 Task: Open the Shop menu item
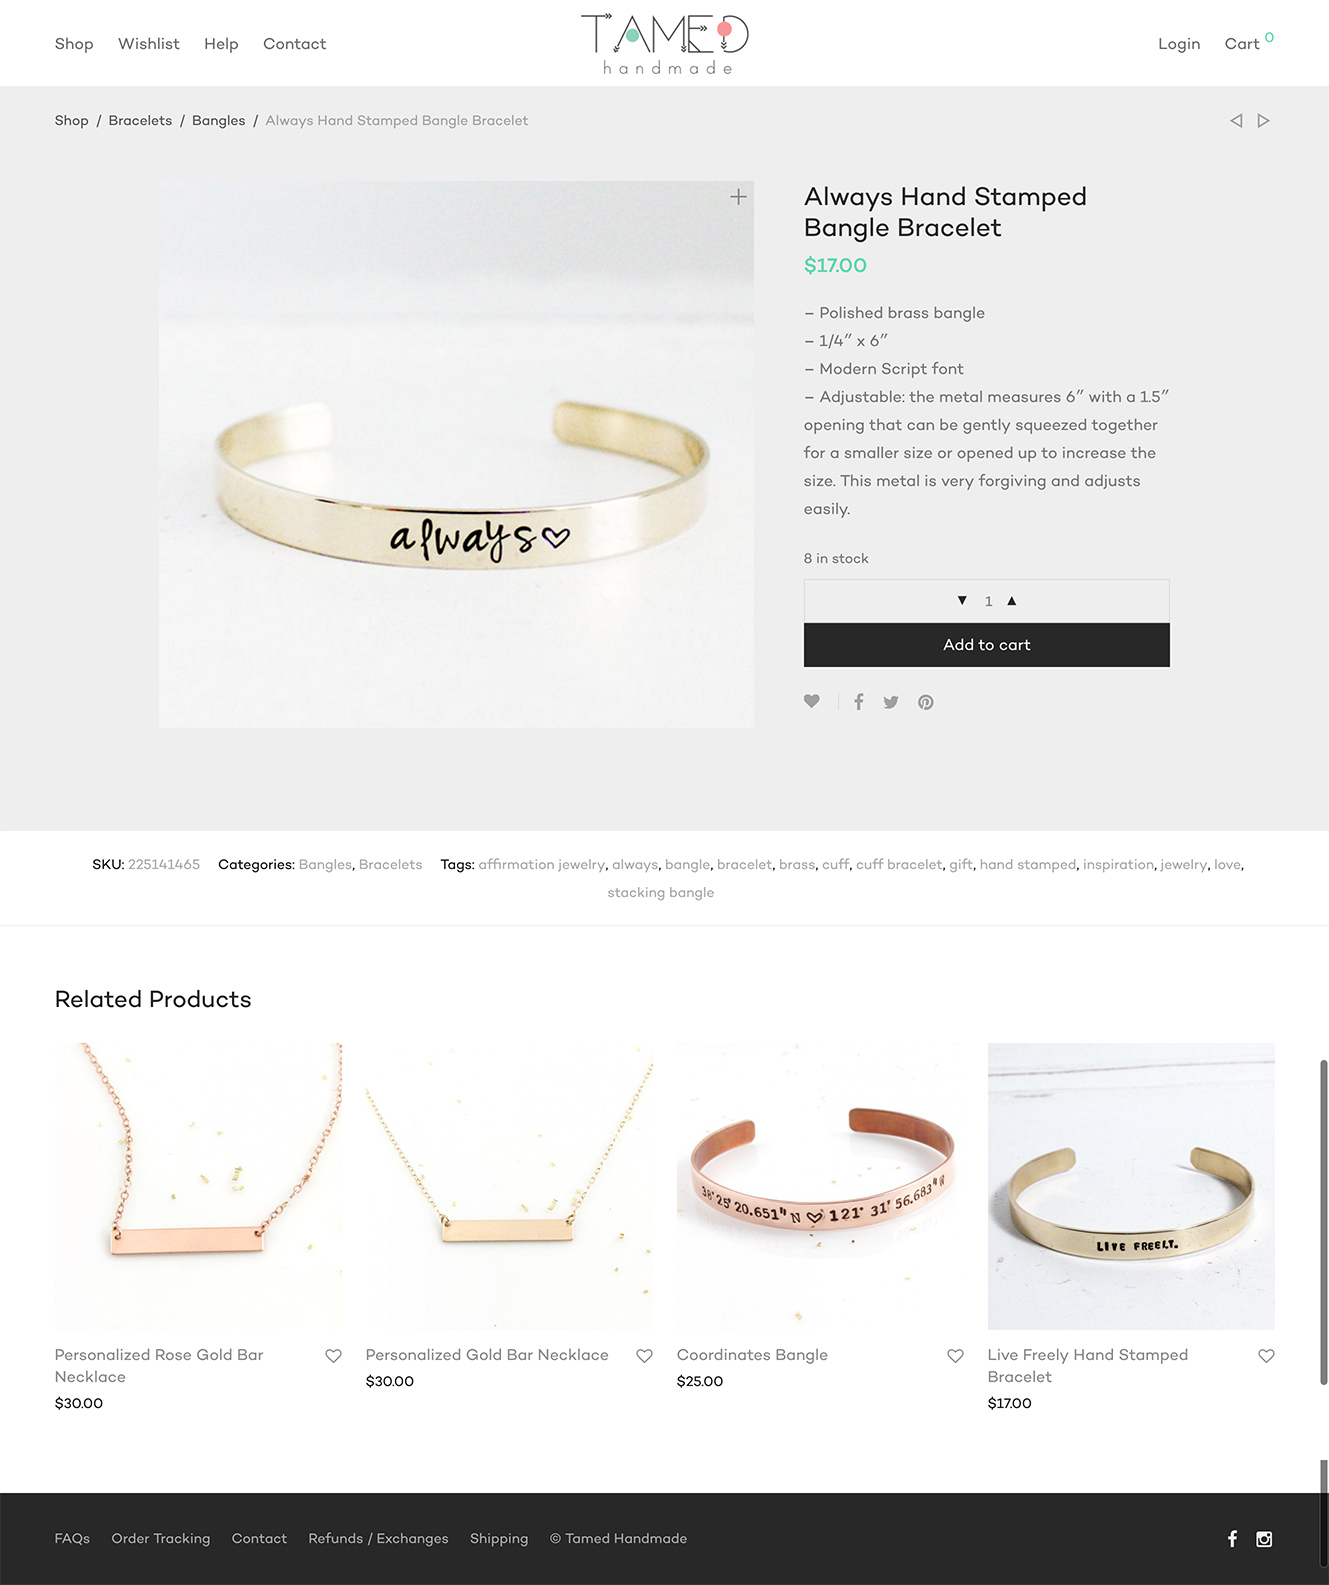(x=74, y=44)
